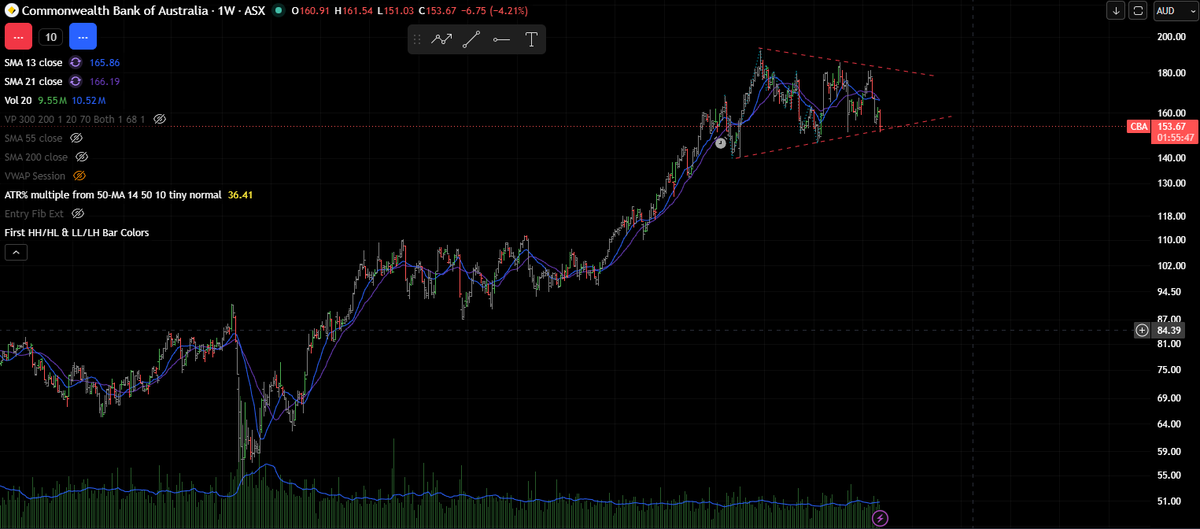
Task: Click the green market status dot
Action: point(278,11)
